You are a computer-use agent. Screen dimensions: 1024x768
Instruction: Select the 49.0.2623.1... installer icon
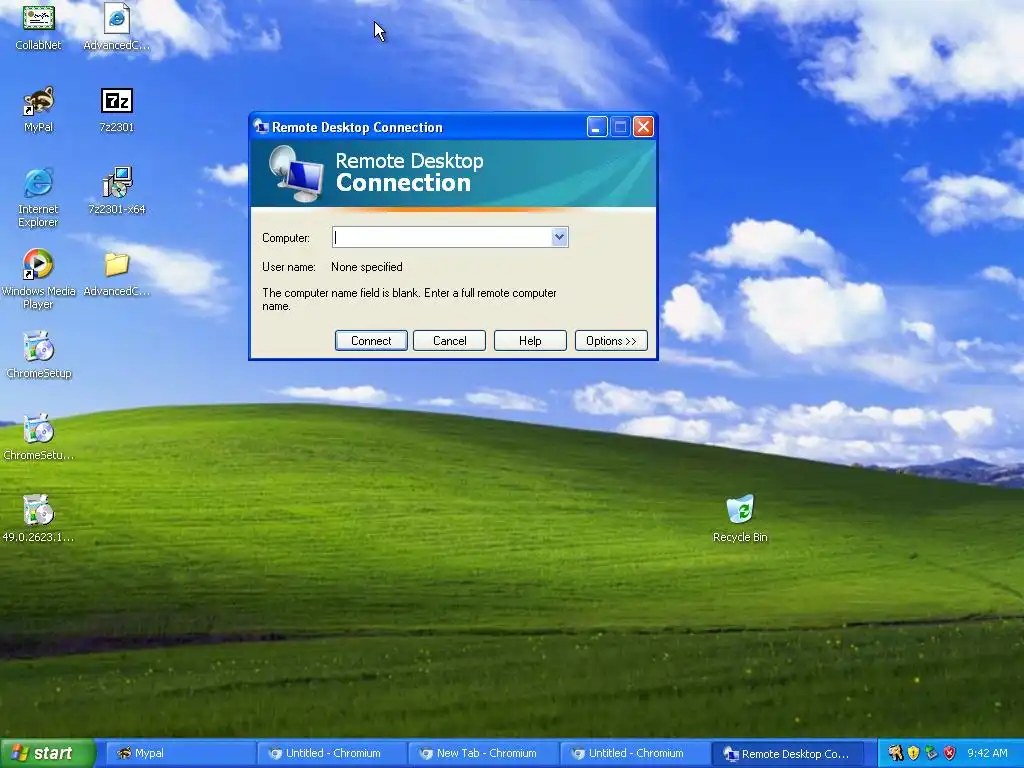39,520
